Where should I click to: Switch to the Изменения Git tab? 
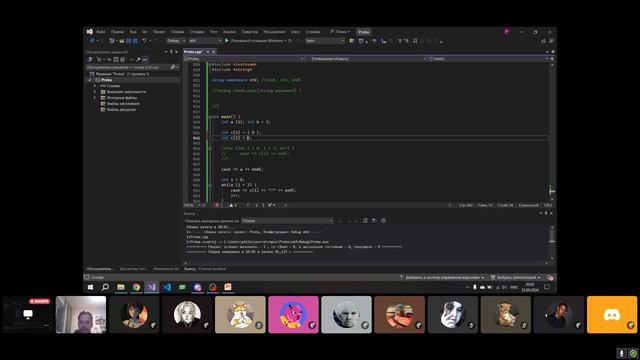(166, 269)
